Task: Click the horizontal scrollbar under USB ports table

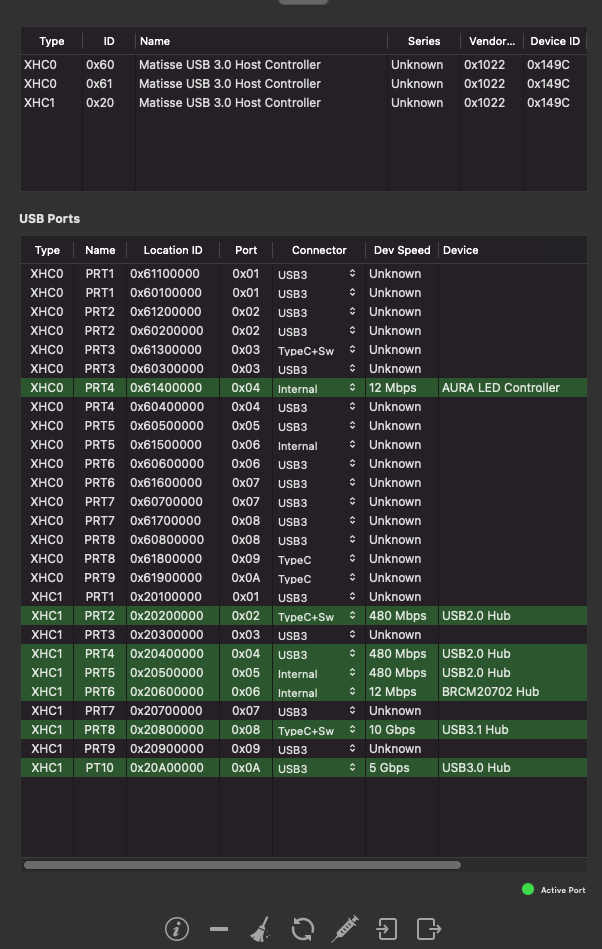Action: 242,865
